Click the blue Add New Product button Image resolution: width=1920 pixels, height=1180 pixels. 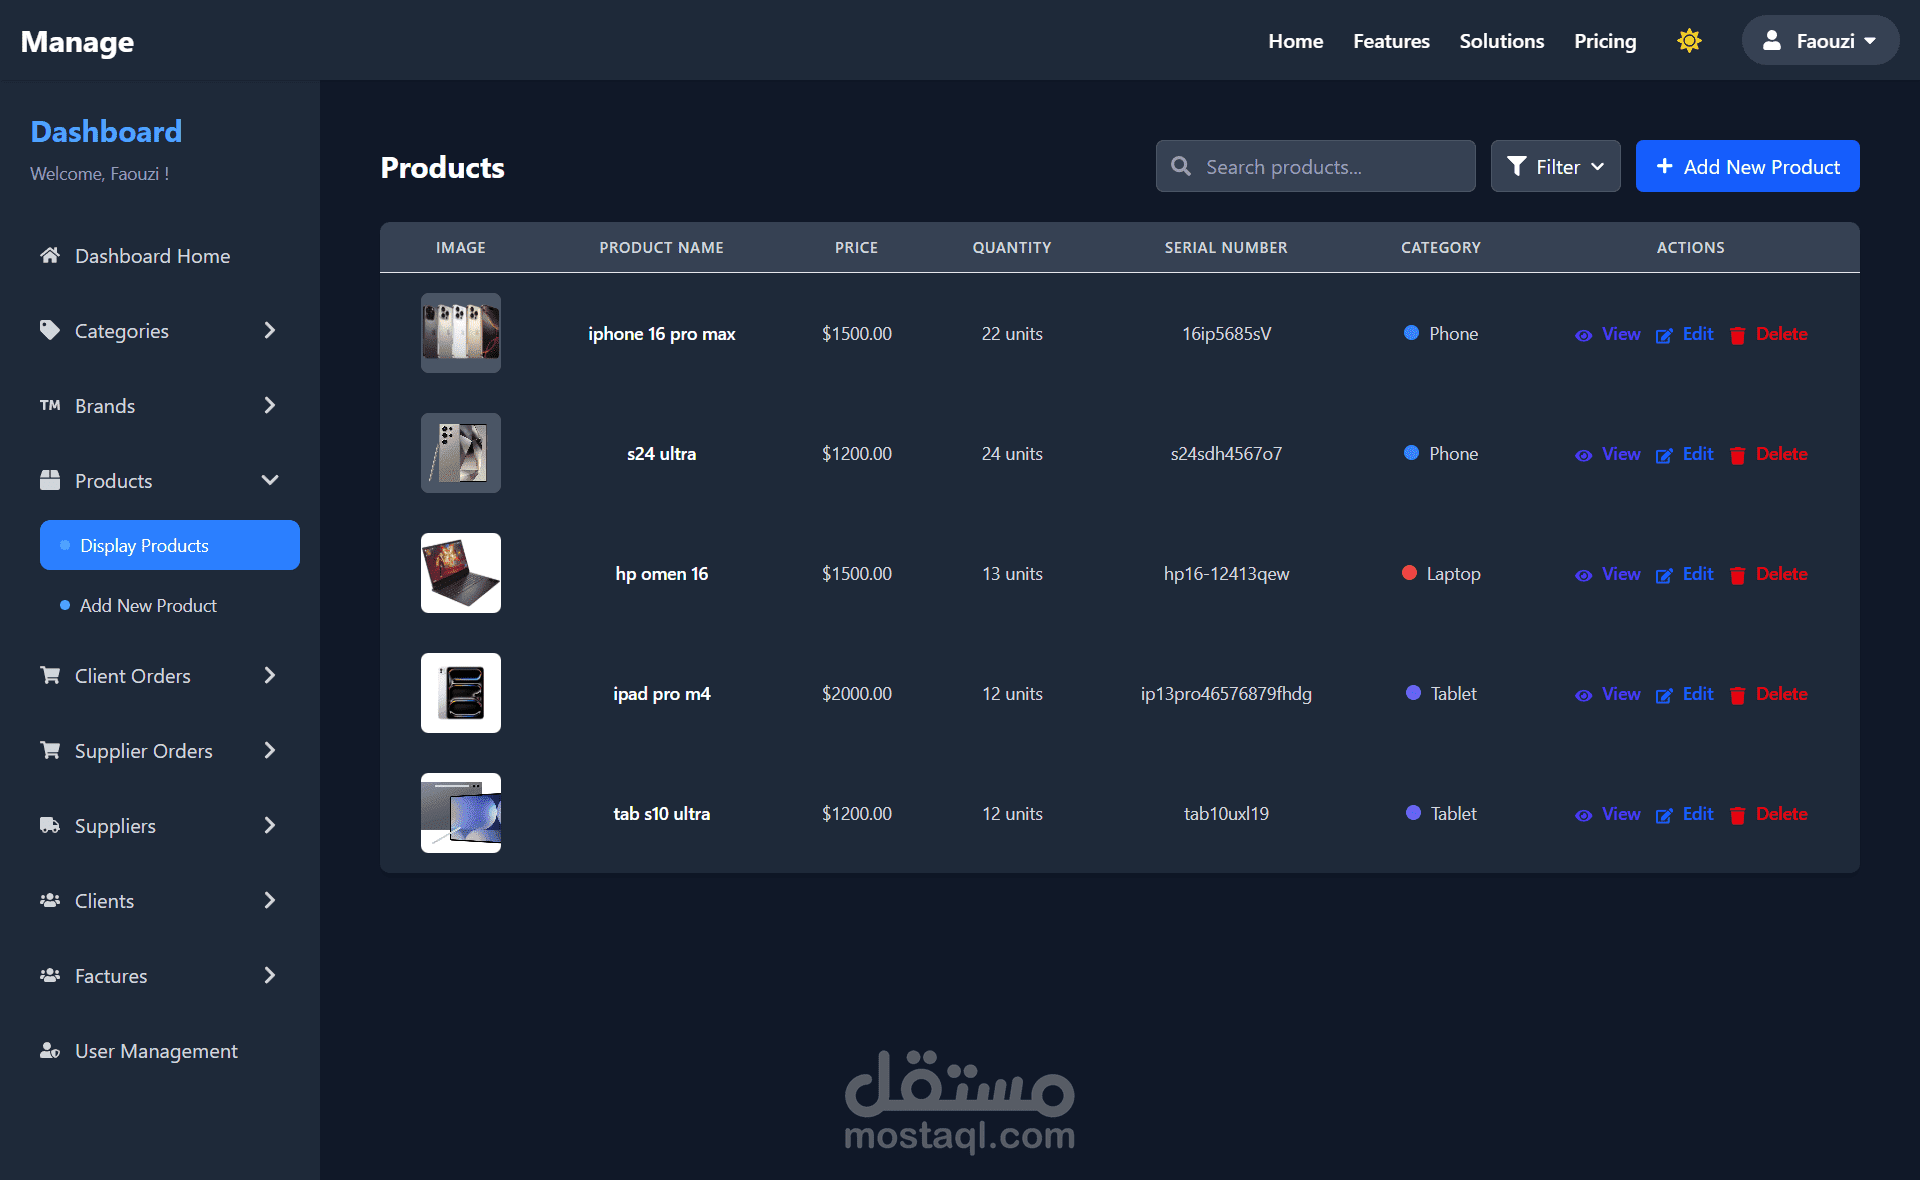[1747, 167]
